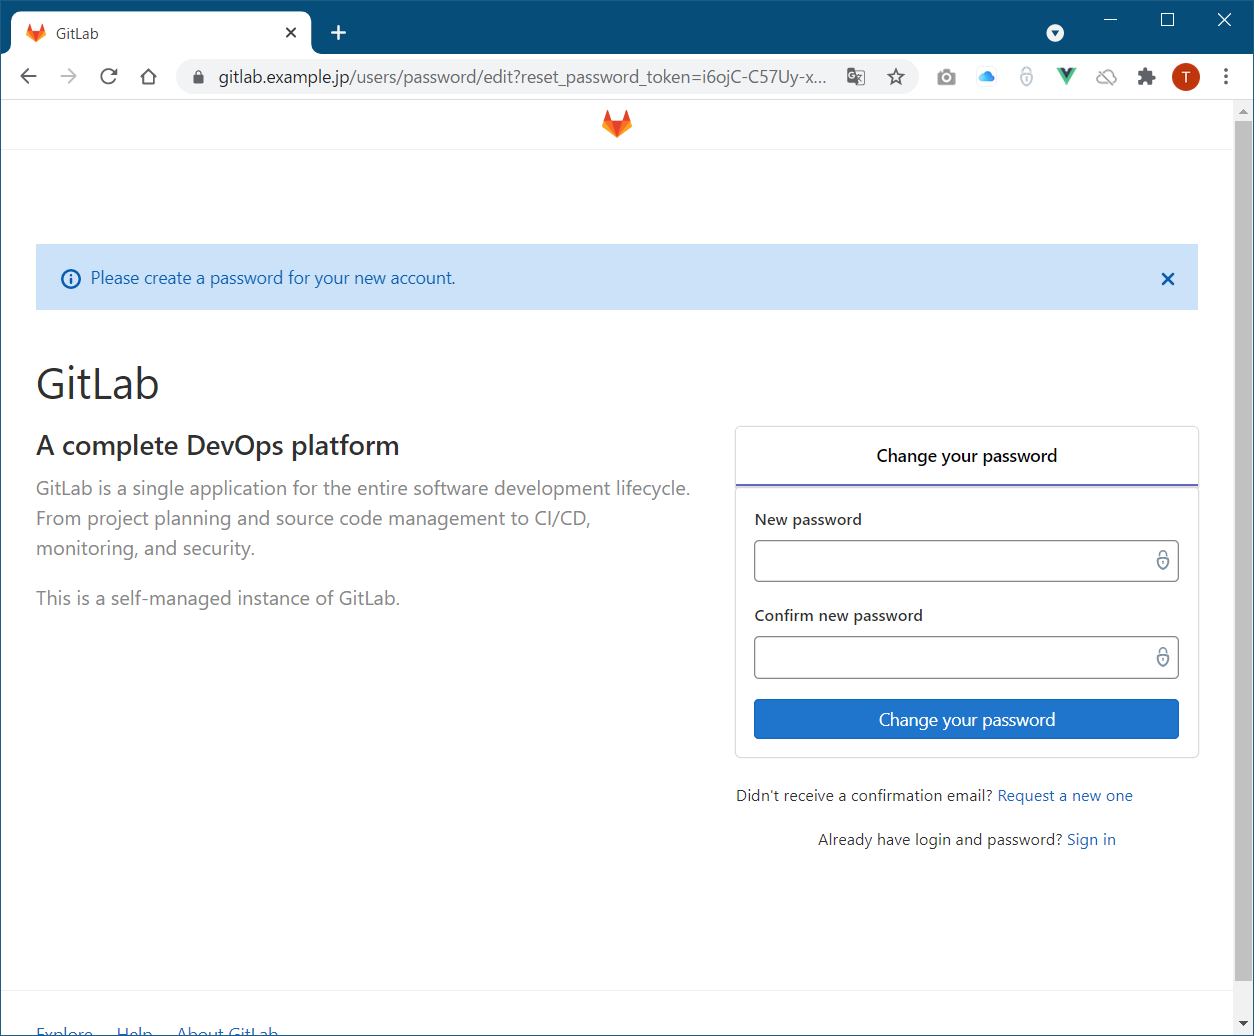Click the 'Confirm new password' label
Image resolution: width=1254 pixels, height=1036 pixels.
838,616
